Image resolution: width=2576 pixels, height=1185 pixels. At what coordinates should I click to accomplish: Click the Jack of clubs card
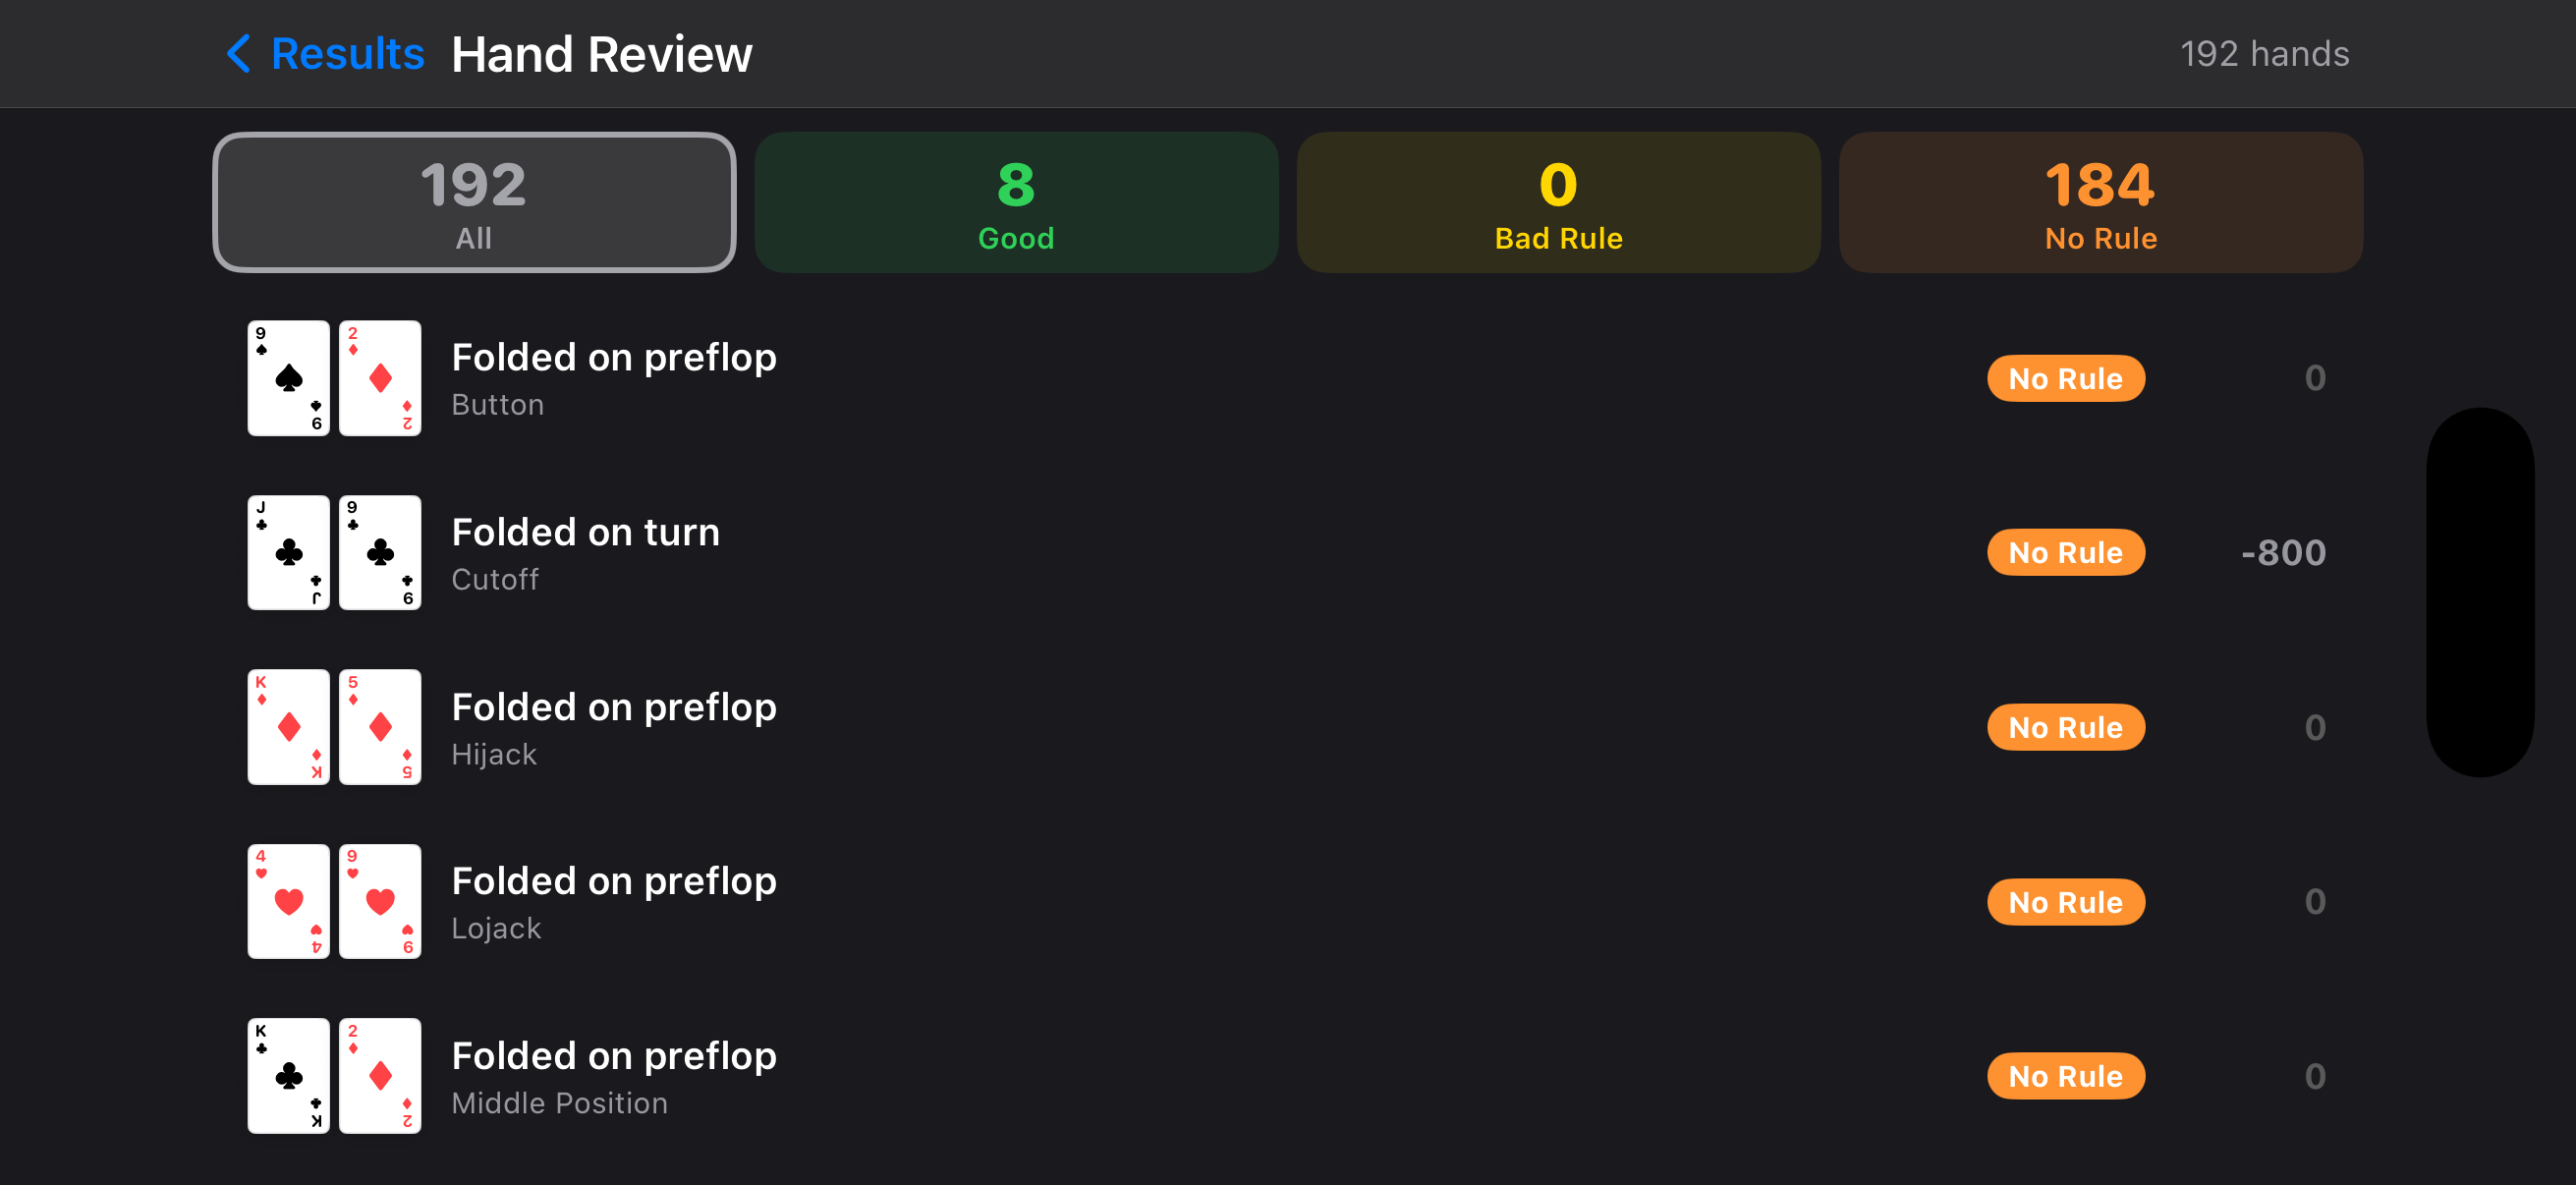pyautogui.click(x=289, y=552)
